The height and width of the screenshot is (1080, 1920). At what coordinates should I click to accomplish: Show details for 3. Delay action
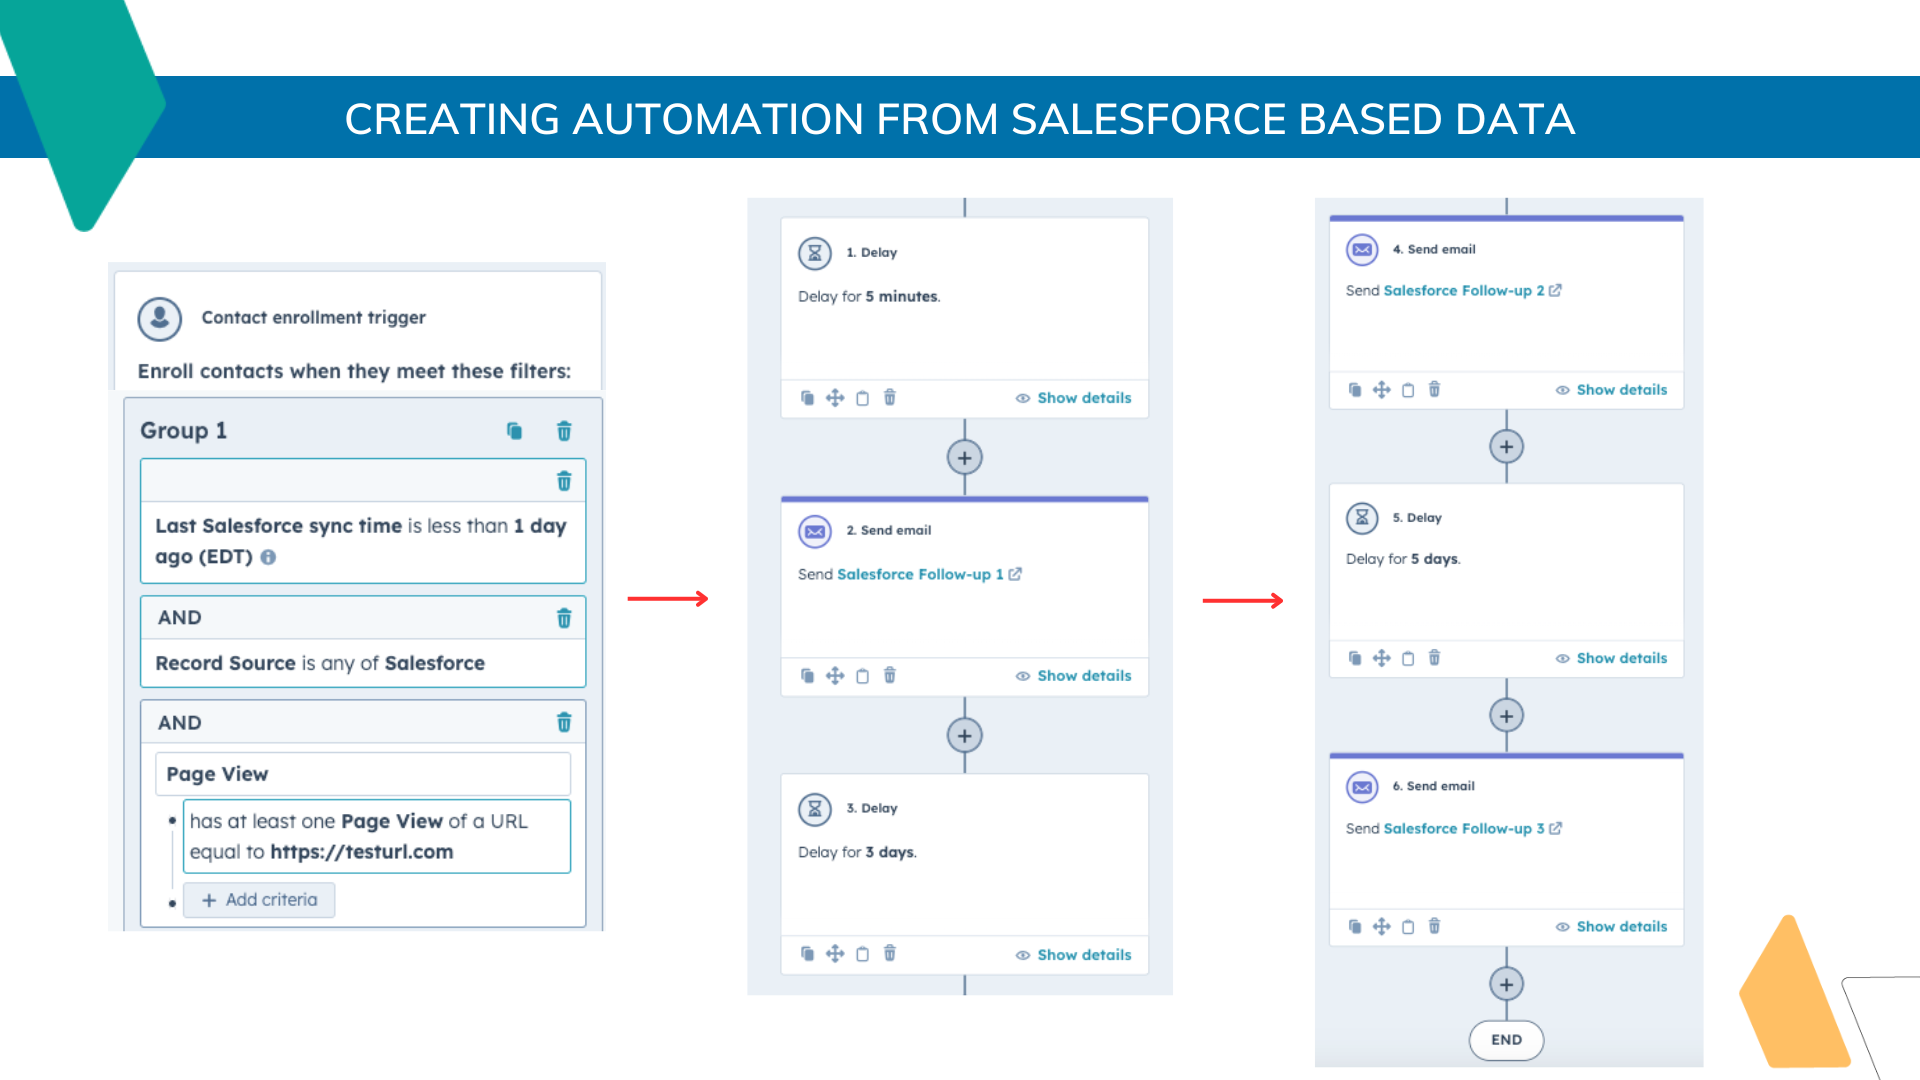point(1074,955)
